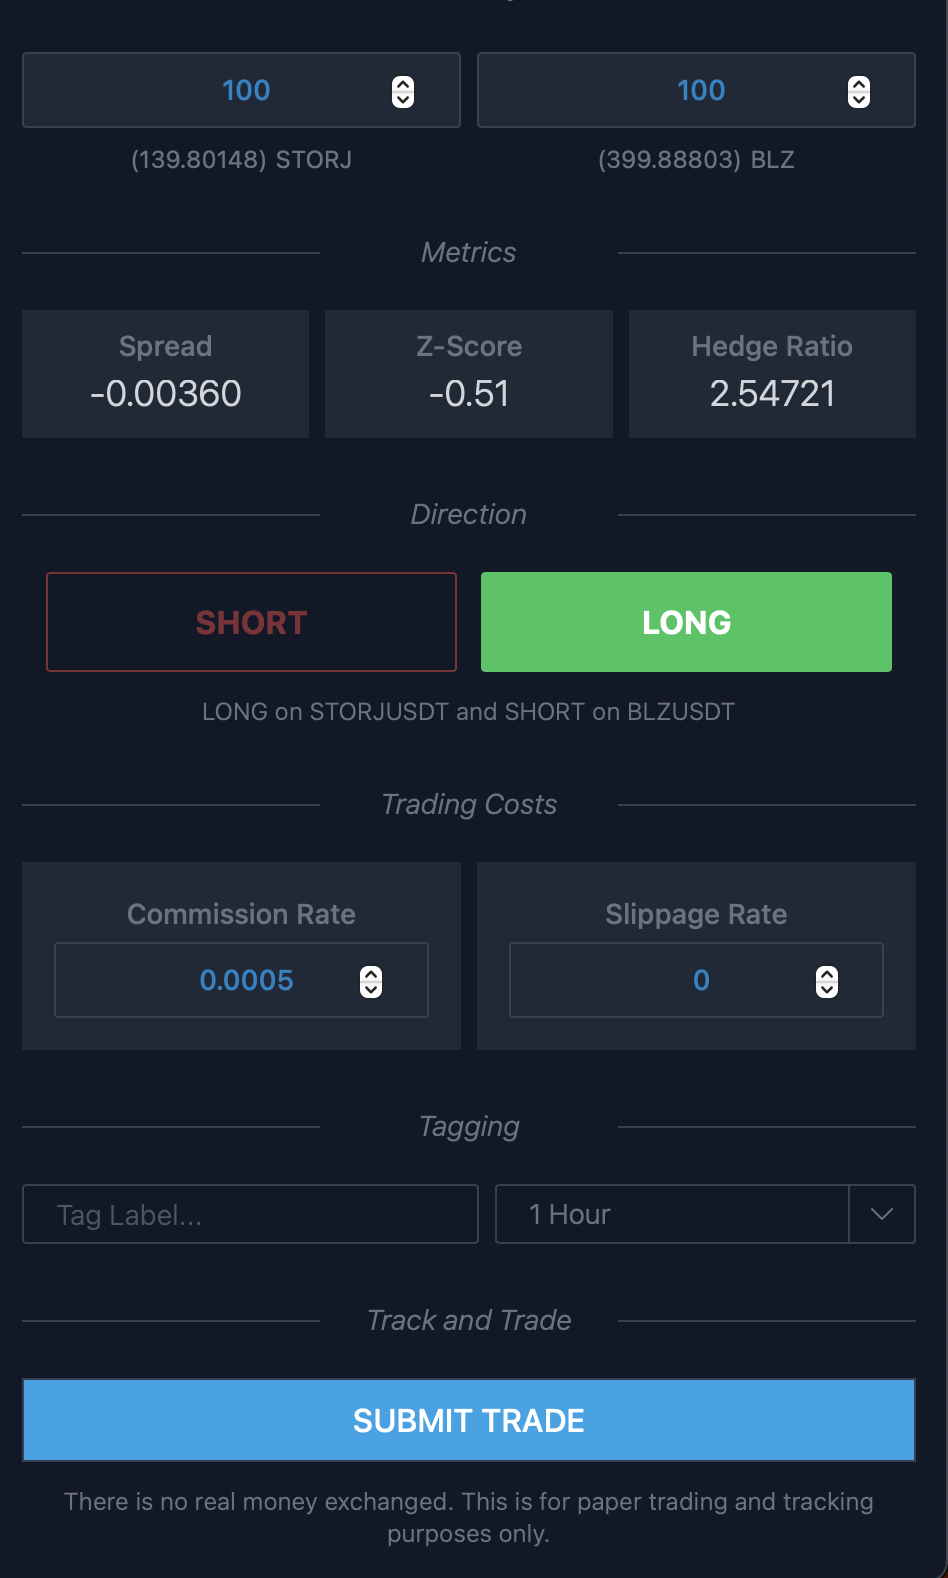Increment Commission Rate using the up arrow
The height and width of the screenshot is (1578, 948).
pyautogui.click(x=371, y=974)
